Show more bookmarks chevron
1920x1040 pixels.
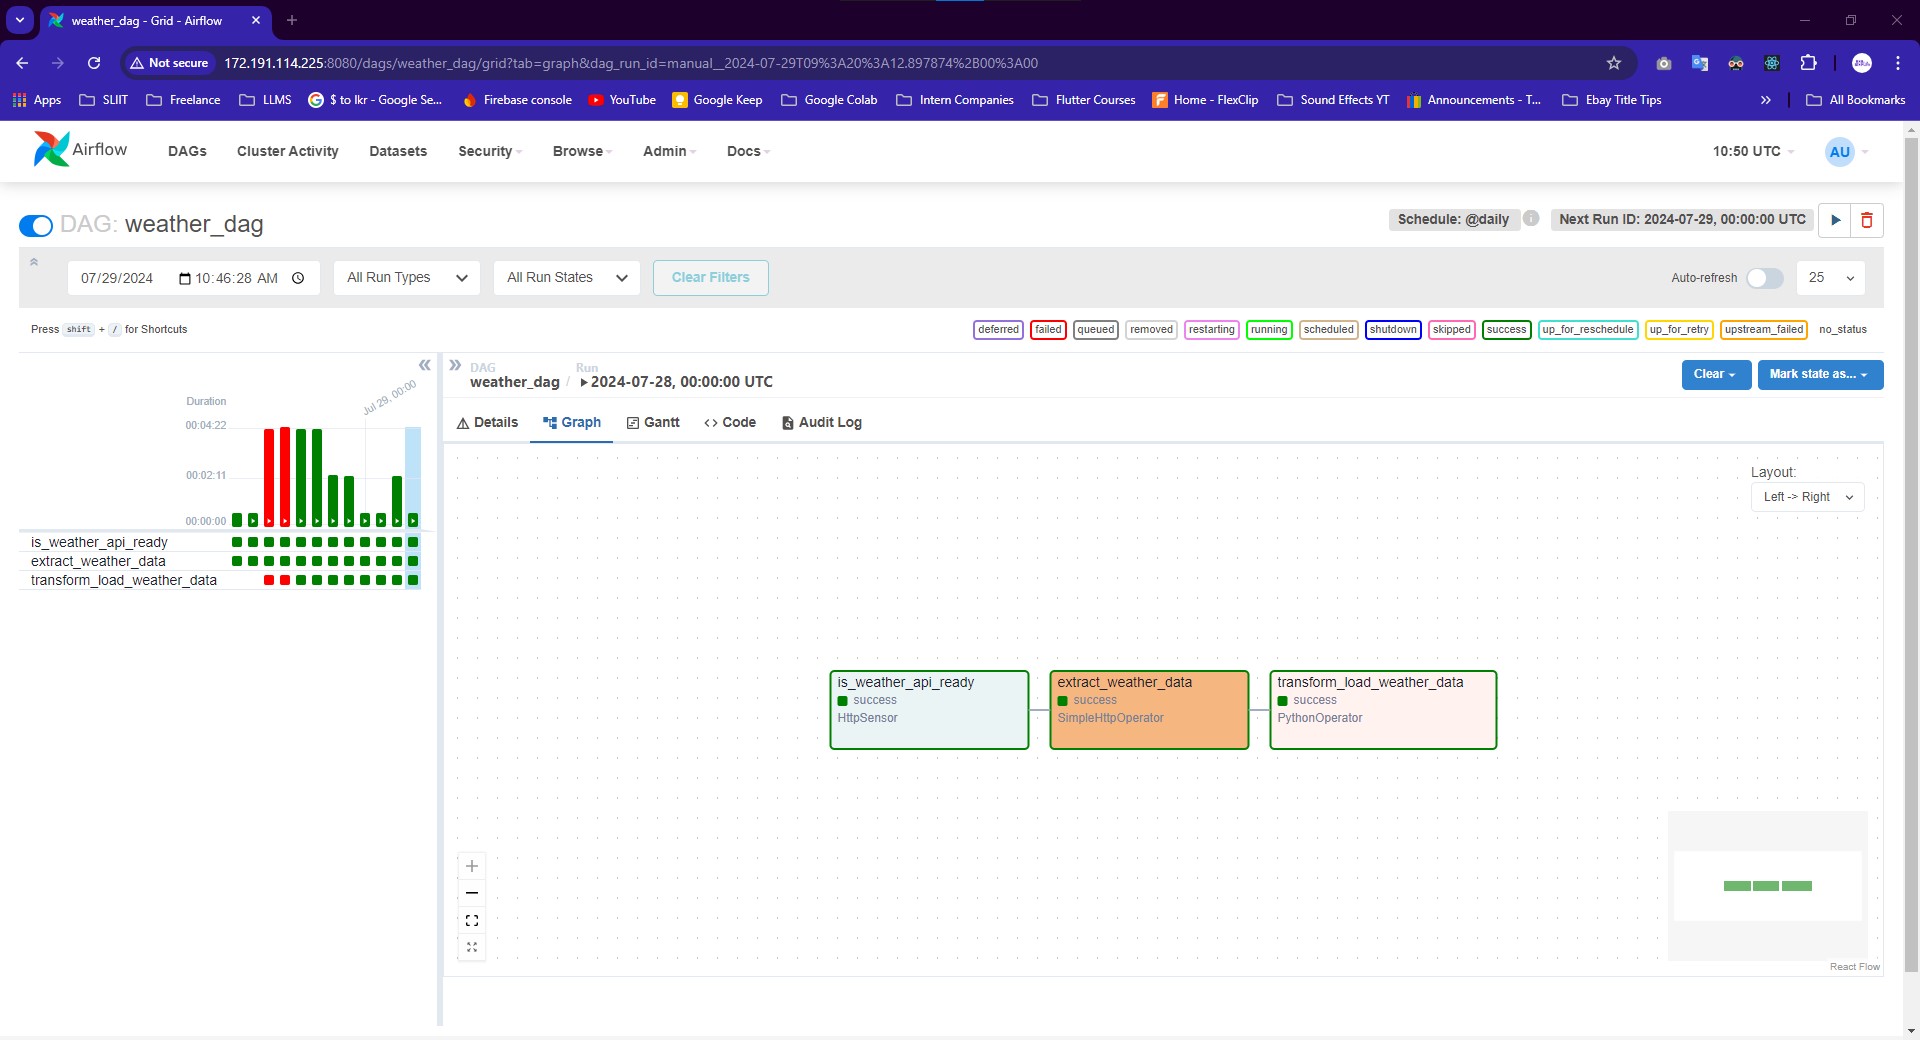point(1766,100)
